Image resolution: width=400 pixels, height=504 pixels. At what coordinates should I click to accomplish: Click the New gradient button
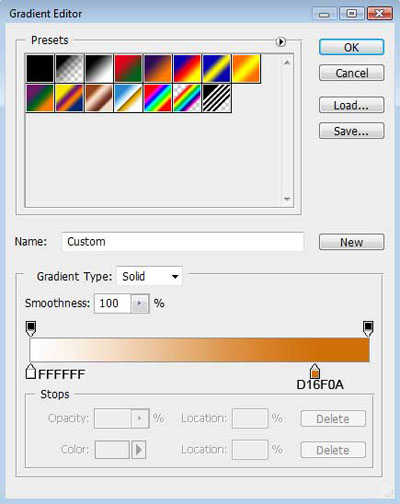[352, 242]
